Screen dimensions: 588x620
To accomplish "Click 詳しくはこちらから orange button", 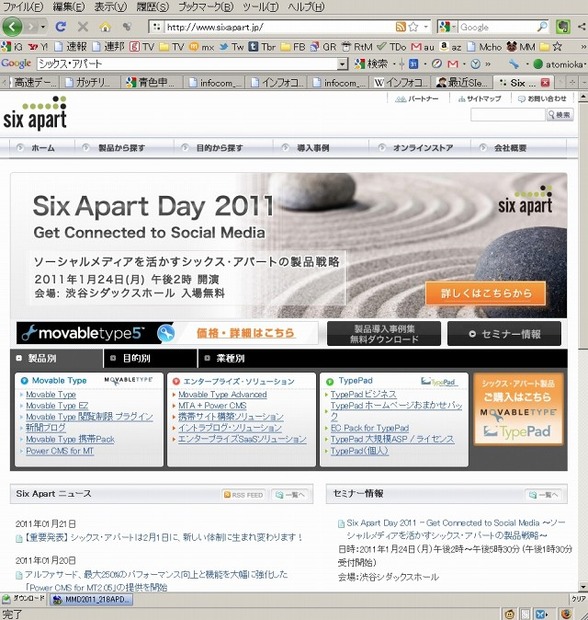I will 486,293.
